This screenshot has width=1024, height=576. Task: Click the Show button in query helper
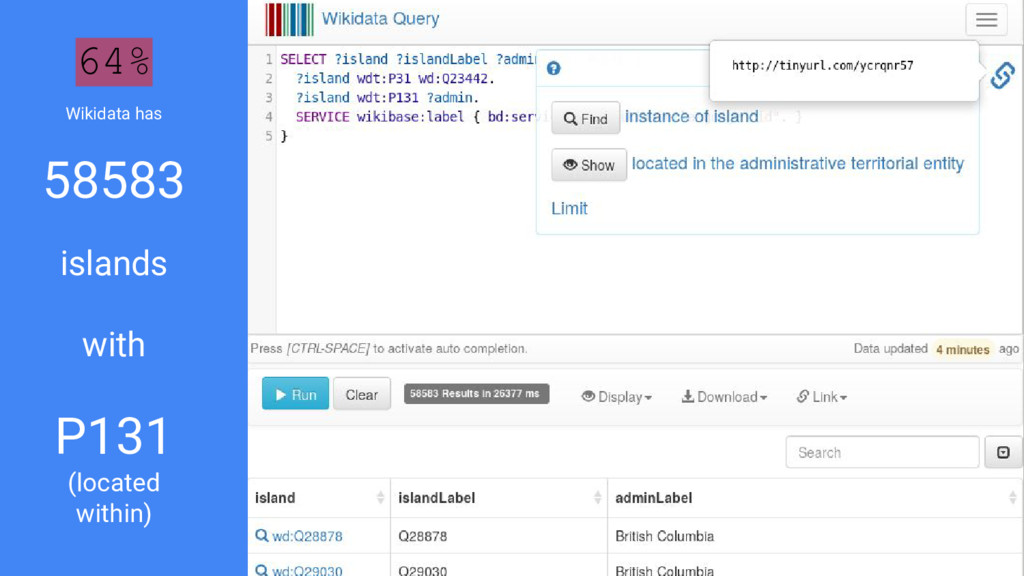coord(589,165)
